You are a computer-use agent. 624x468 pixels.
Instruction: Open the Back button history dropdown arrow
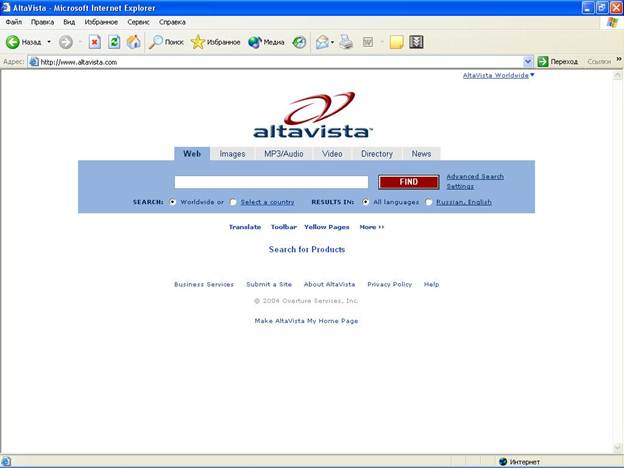pyautogui.click(x=49, y=42)
